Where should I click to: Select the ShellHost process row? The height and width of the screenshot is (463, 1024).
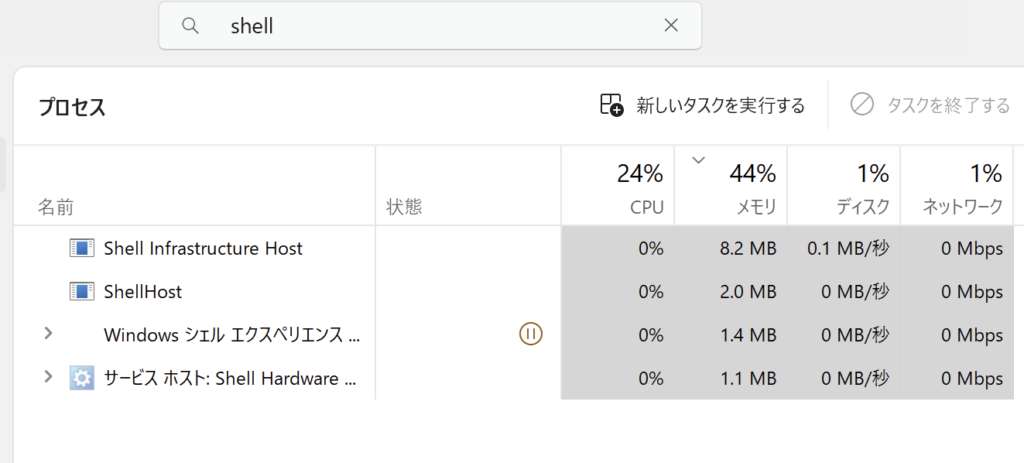[143, 292]
